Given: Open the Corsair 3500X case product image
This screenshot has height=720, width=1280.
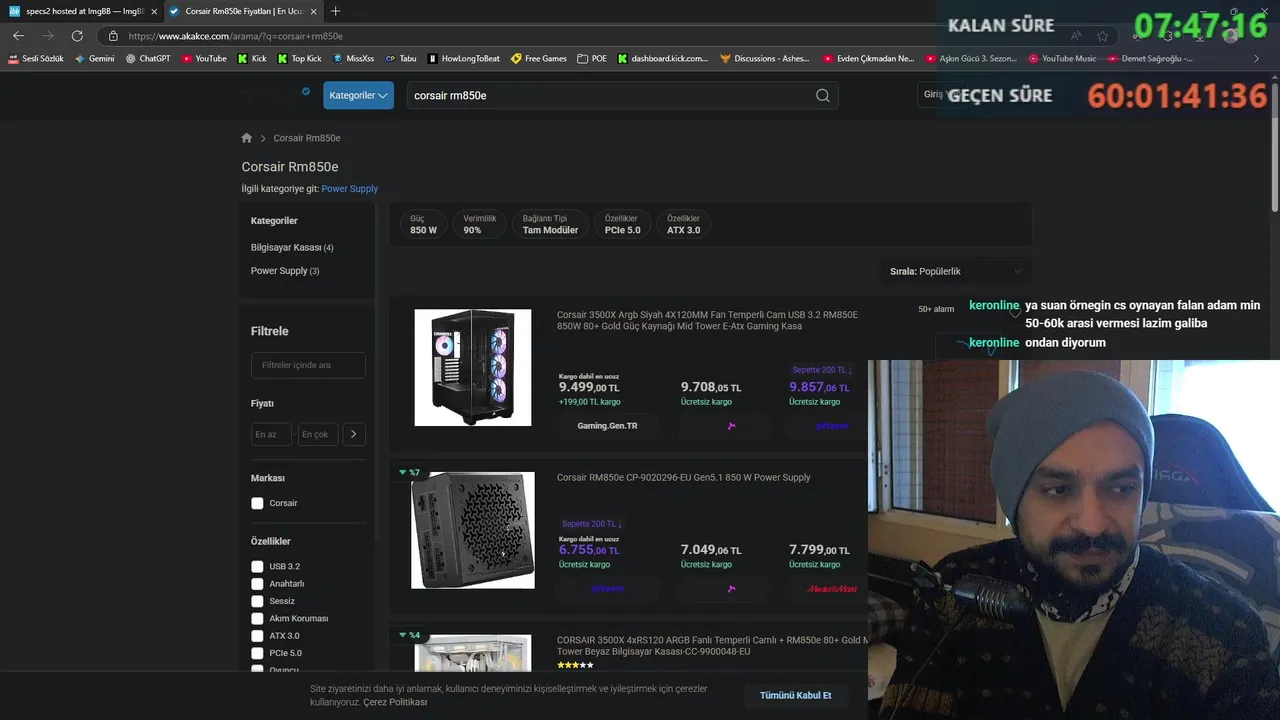Looking at the screenshot, I should (473, 367).
